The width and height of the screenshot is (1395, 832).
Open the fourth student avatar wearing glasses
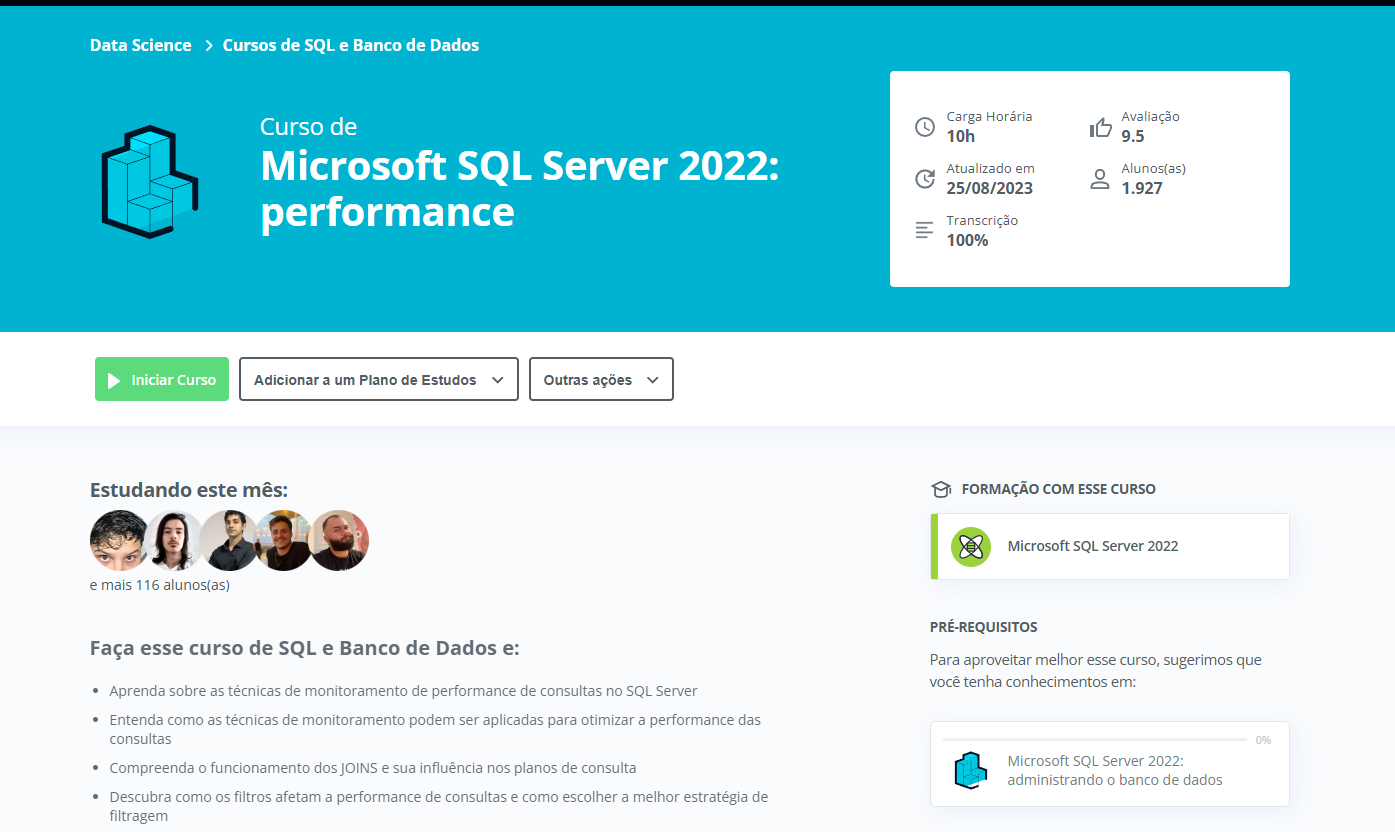[284, 540]
